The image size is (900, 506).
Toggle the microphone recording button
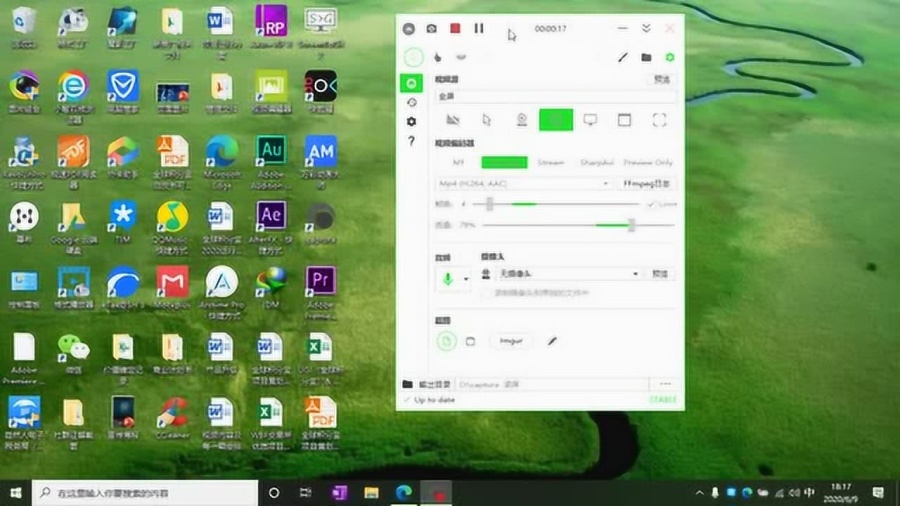[448, 279]
